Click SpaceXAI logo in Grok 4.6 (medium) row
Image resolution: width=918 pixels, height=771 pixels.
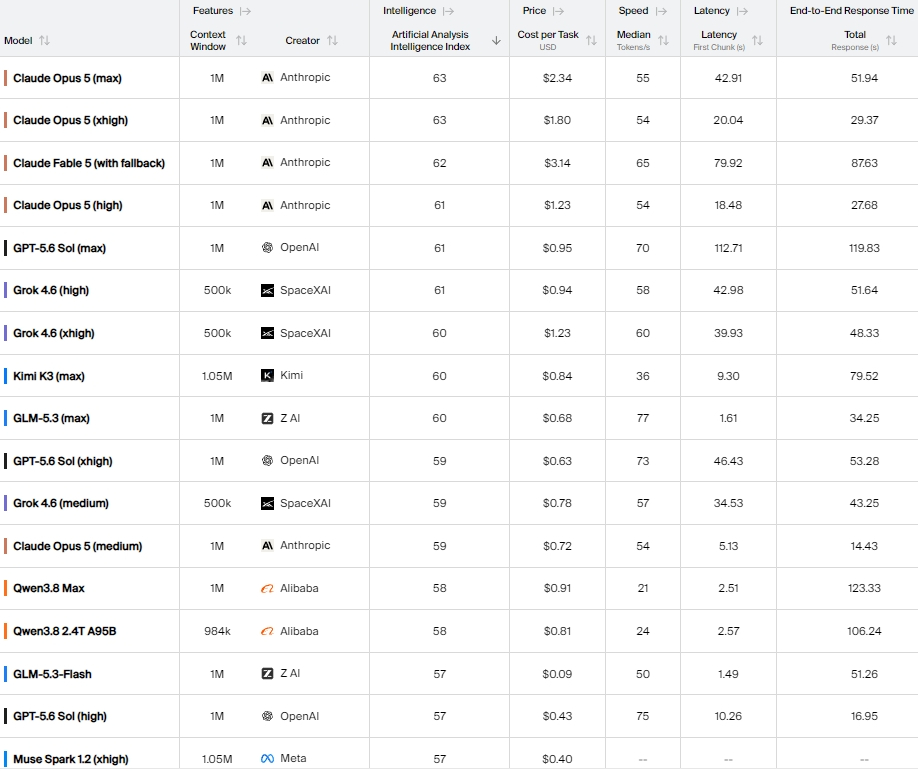click(267, 503)
